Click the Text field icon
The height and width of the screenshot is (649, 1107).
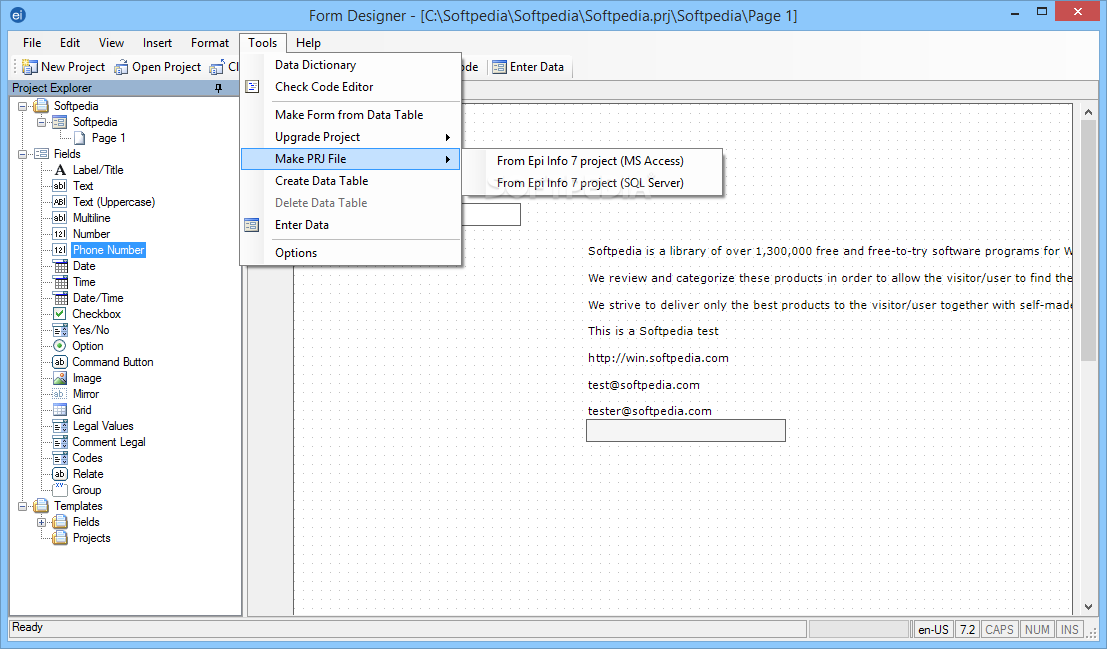60,186
